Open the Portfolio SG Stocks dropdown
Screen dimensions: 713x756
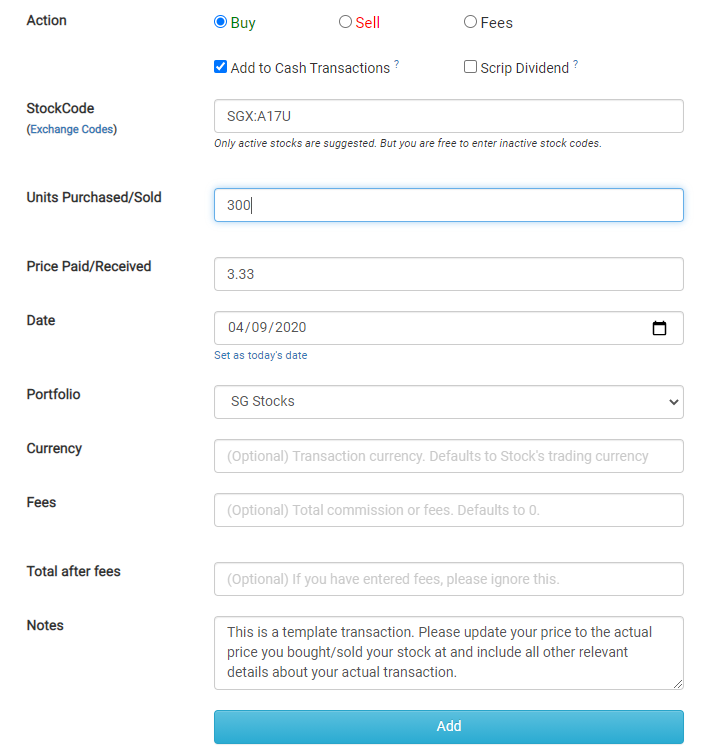tap(448, 402)
